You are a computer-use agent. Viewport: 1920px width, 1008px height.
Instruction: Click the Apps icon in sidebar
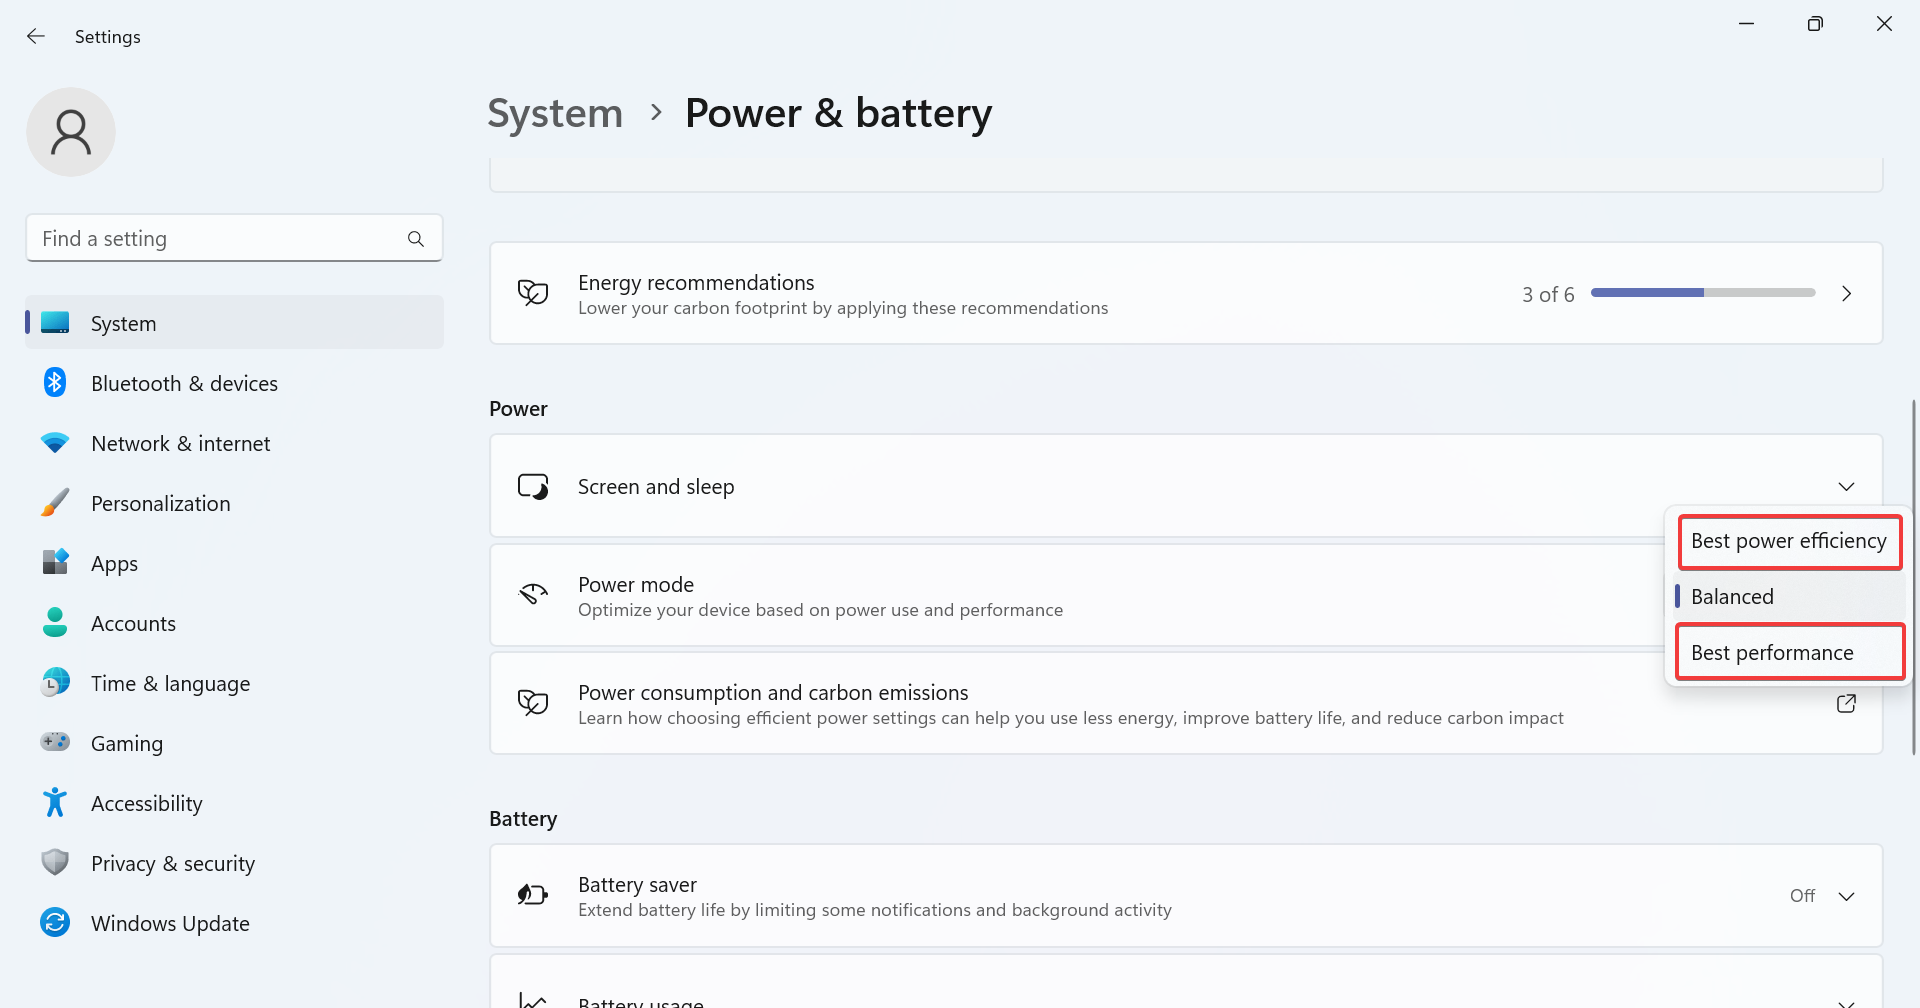click(x=55, y=563)
